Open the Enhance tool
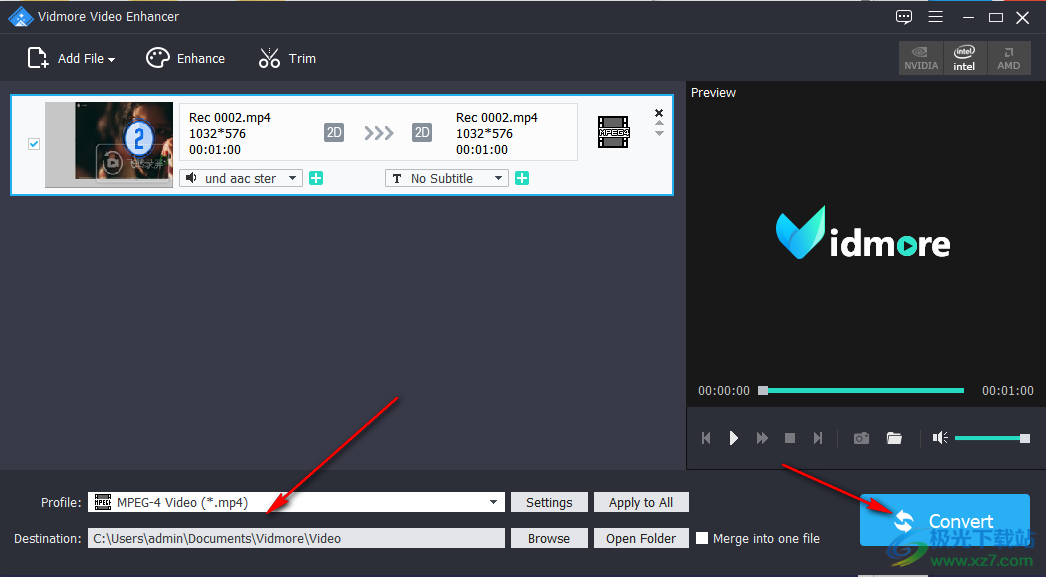The height and width of the screenshot is (577, 1046). pyautogui.click(x=185, y=59)
